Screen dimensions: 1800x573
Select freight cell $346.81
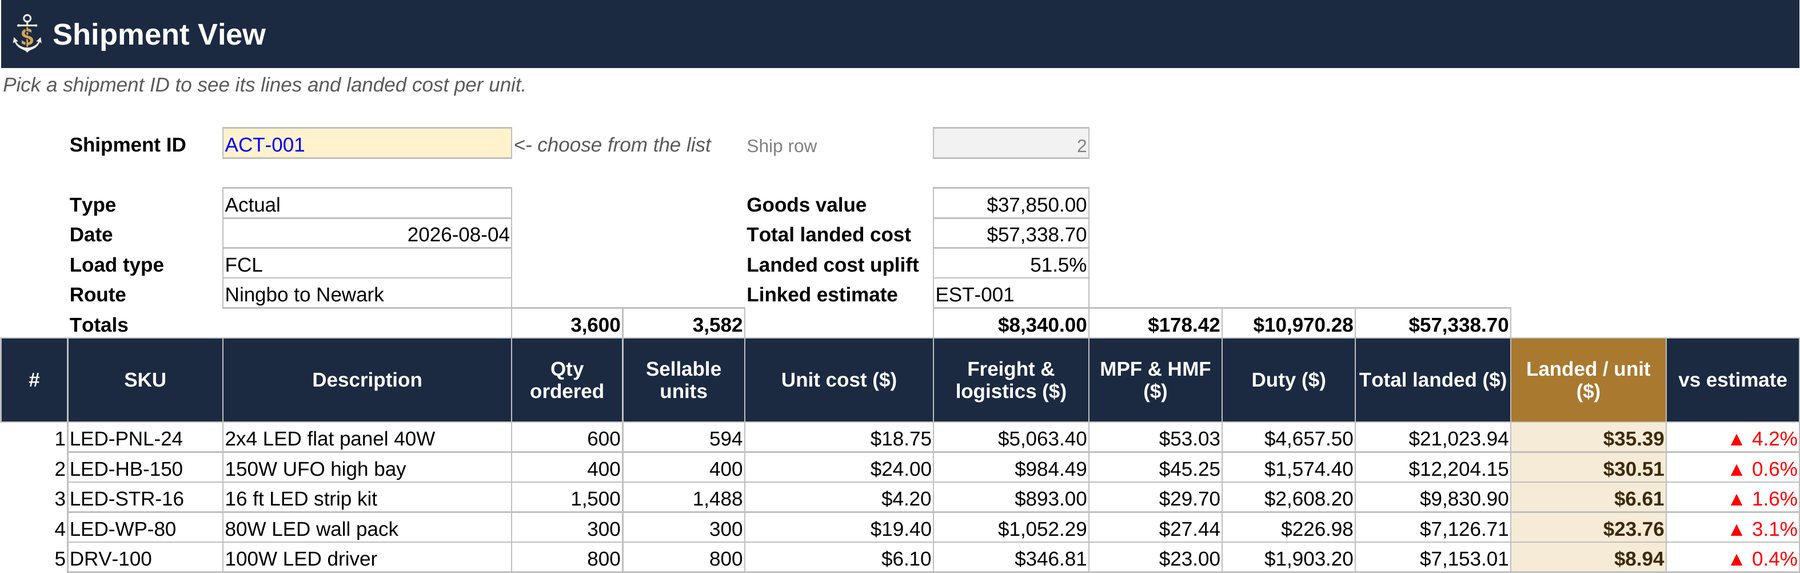1011,558
